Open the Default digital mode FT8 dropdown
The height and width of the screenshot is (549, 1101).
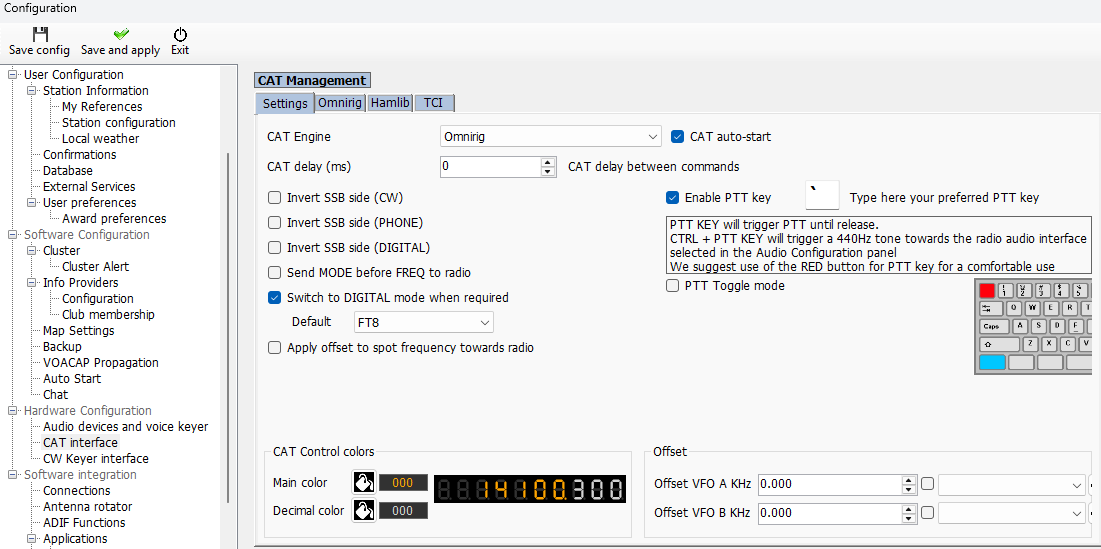(423, 322)
